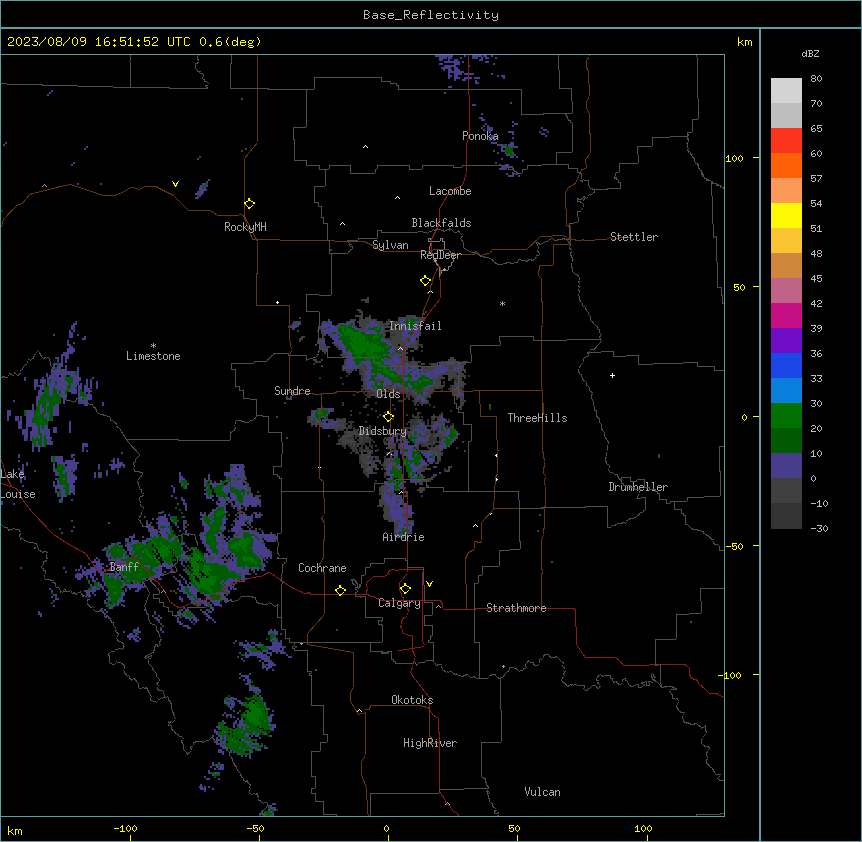Click the Olds city label

pyautogui.click(x=388, y=394)
